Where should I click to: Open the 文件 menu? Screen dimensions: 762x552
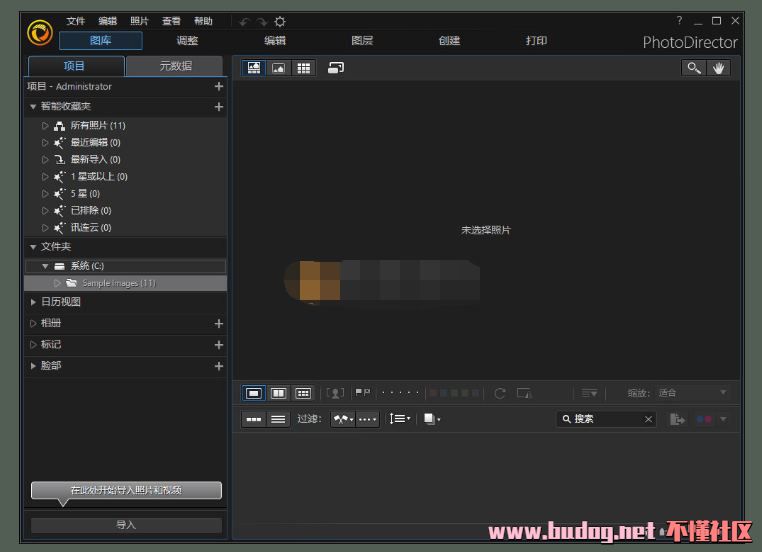[76, 21]
